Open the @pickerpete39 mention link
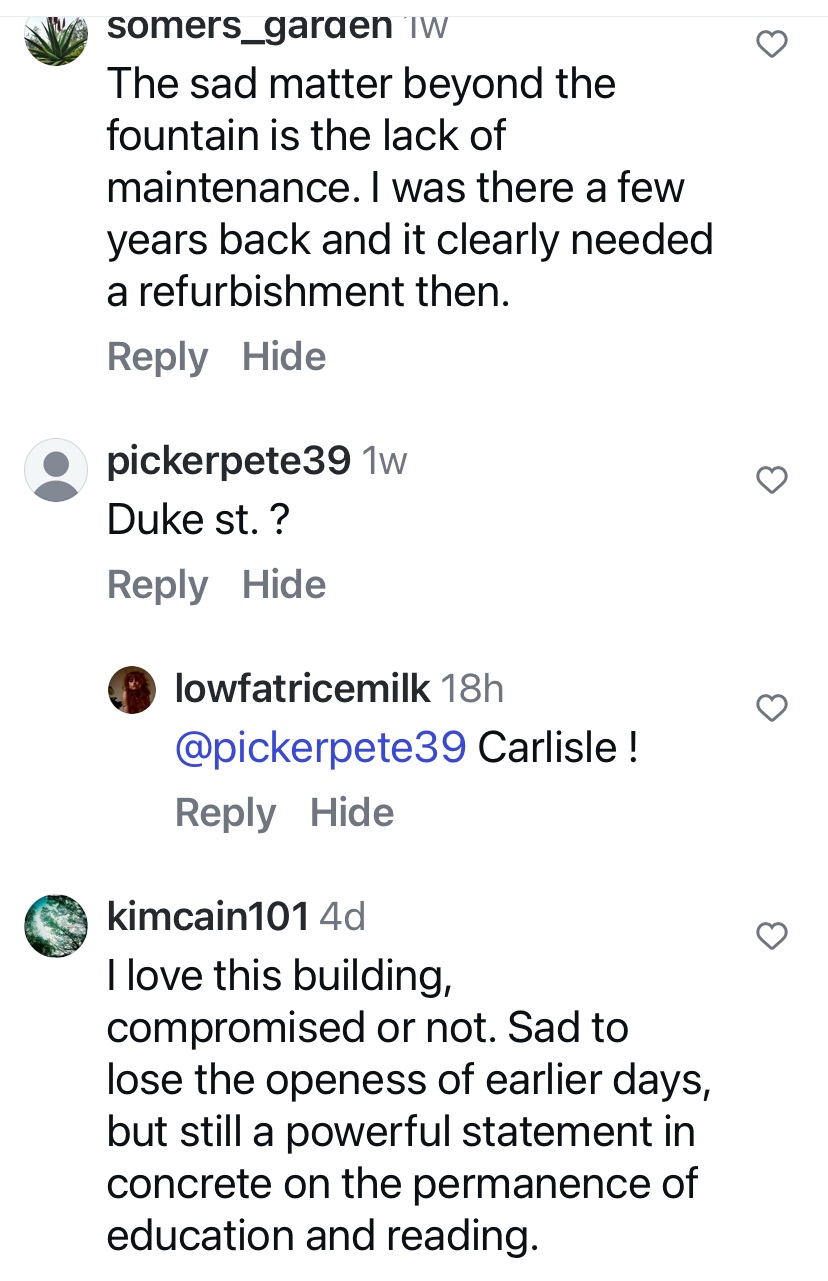Screen dimensions: 828x1281 pyautogui.click(x=320, y=747)
